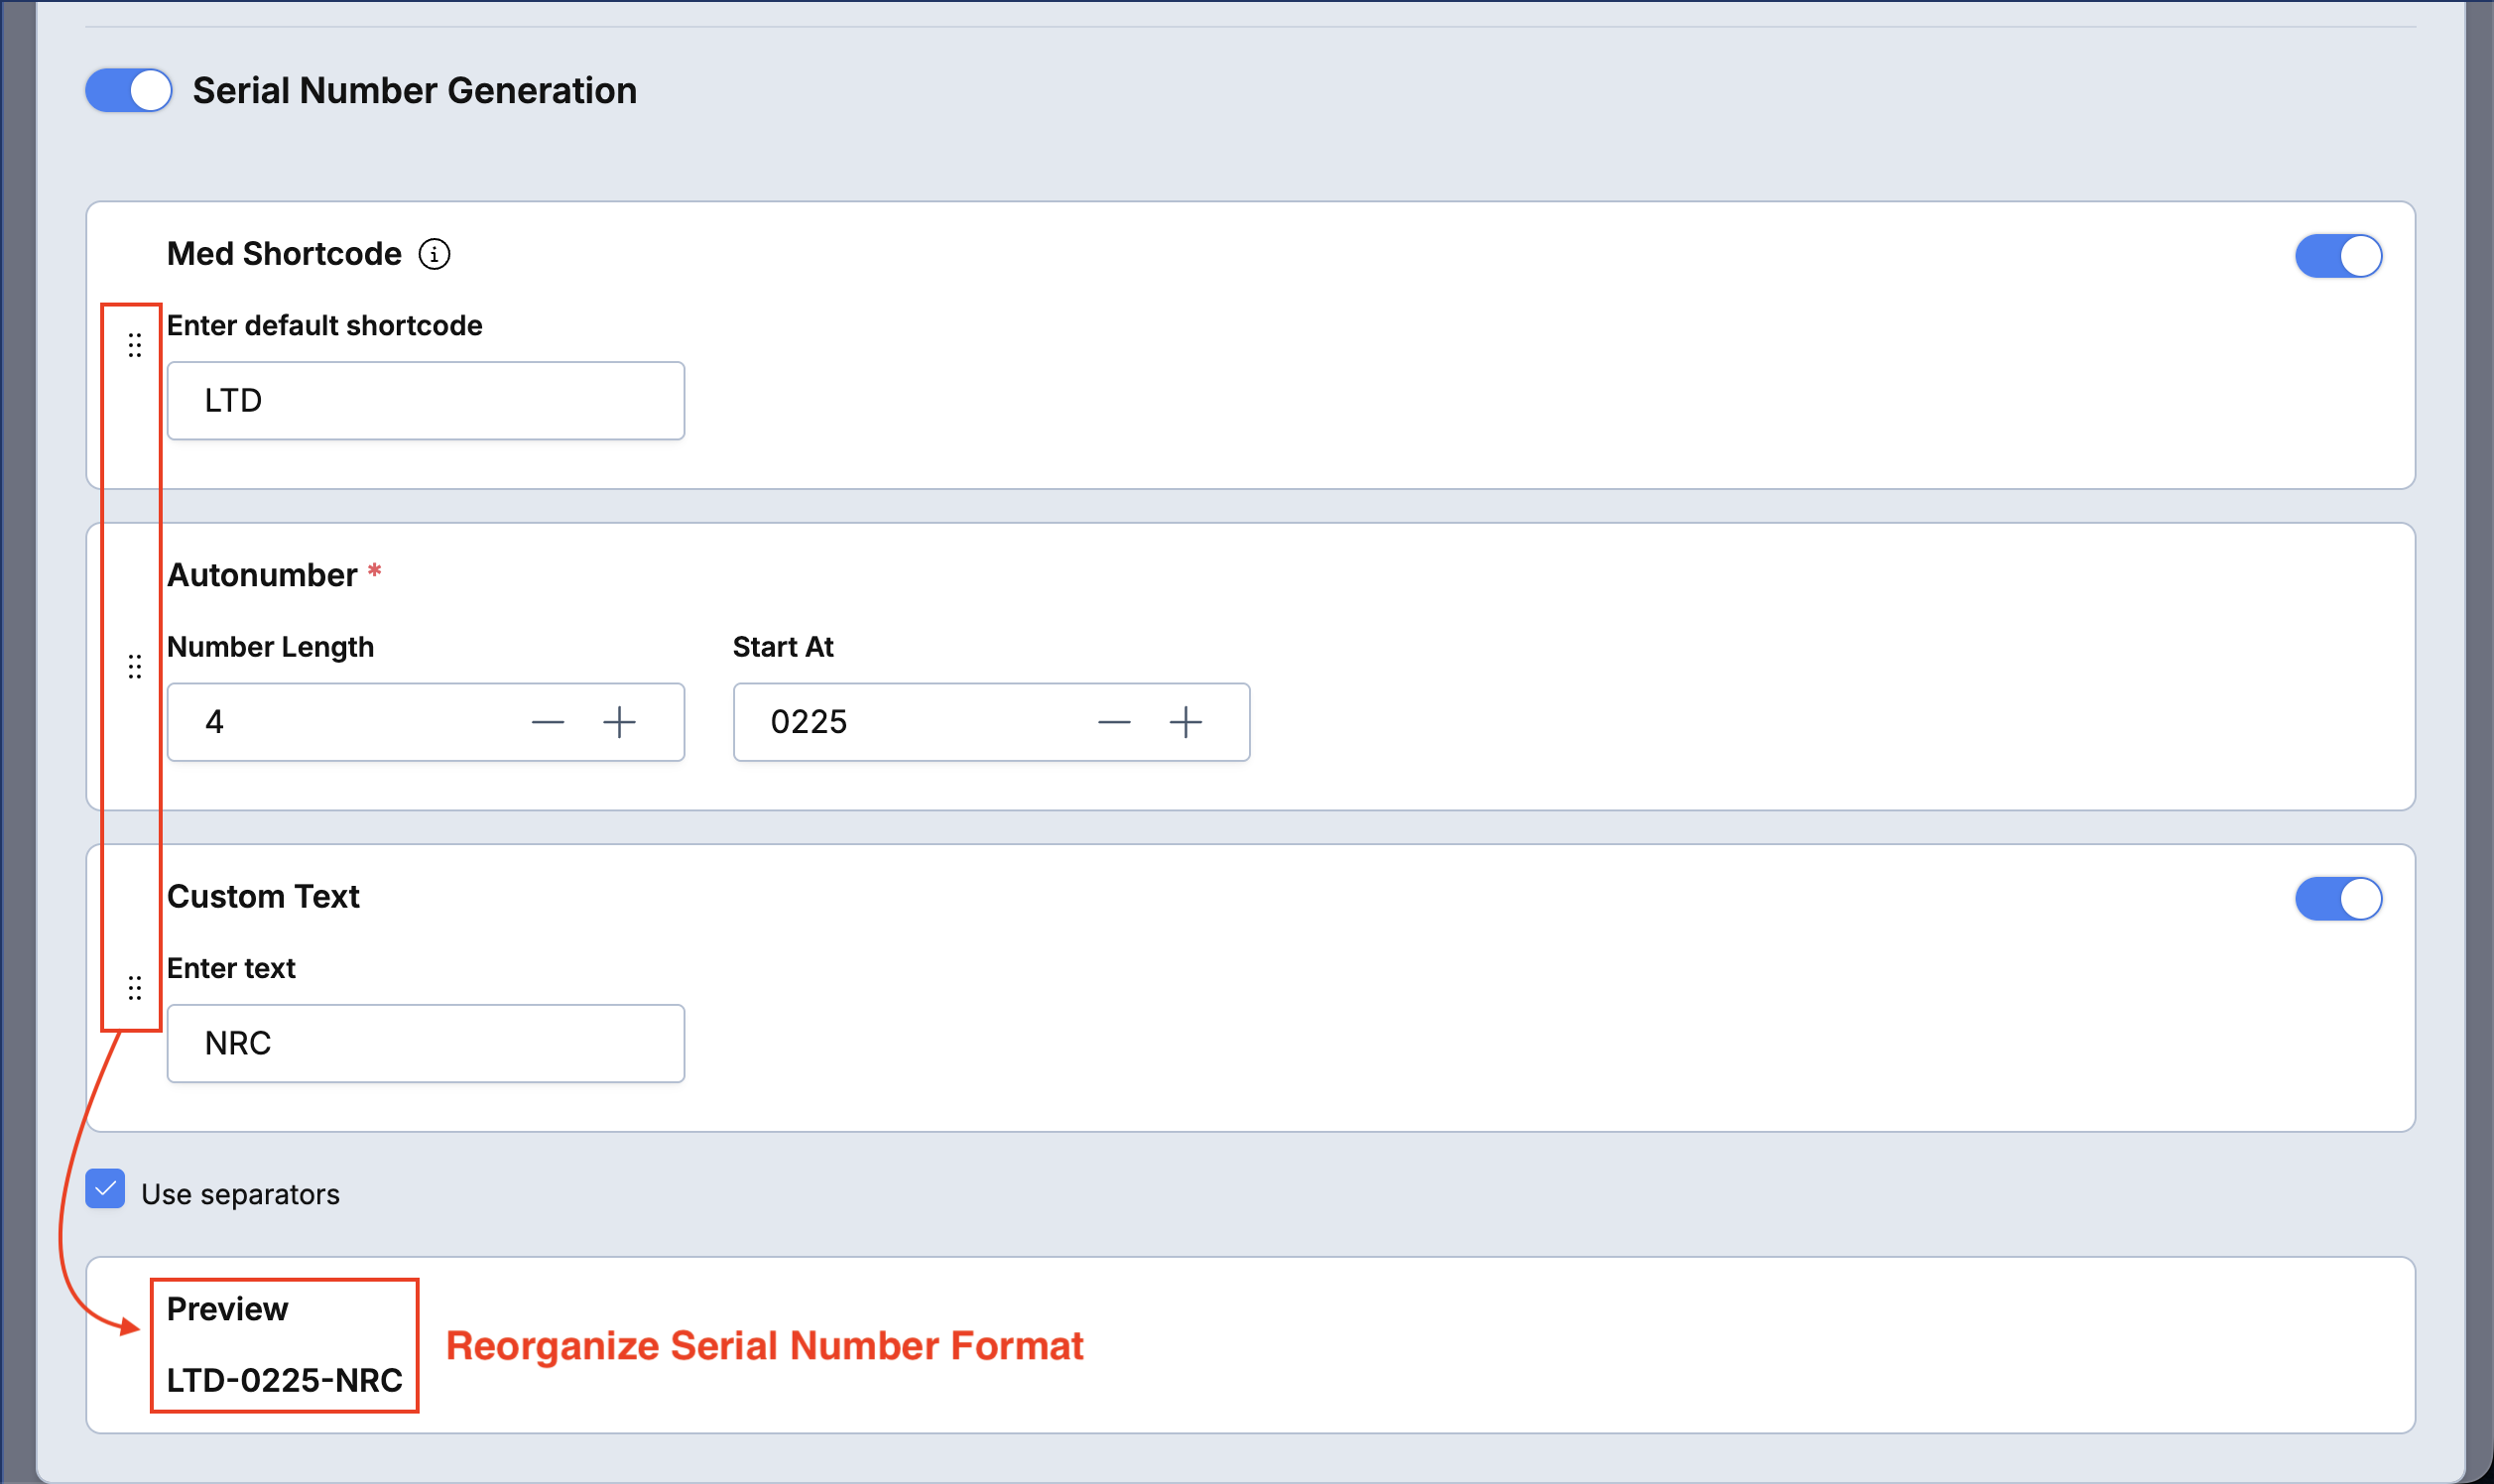Uncheck the Use separators checkbox

click(105, 1189)
